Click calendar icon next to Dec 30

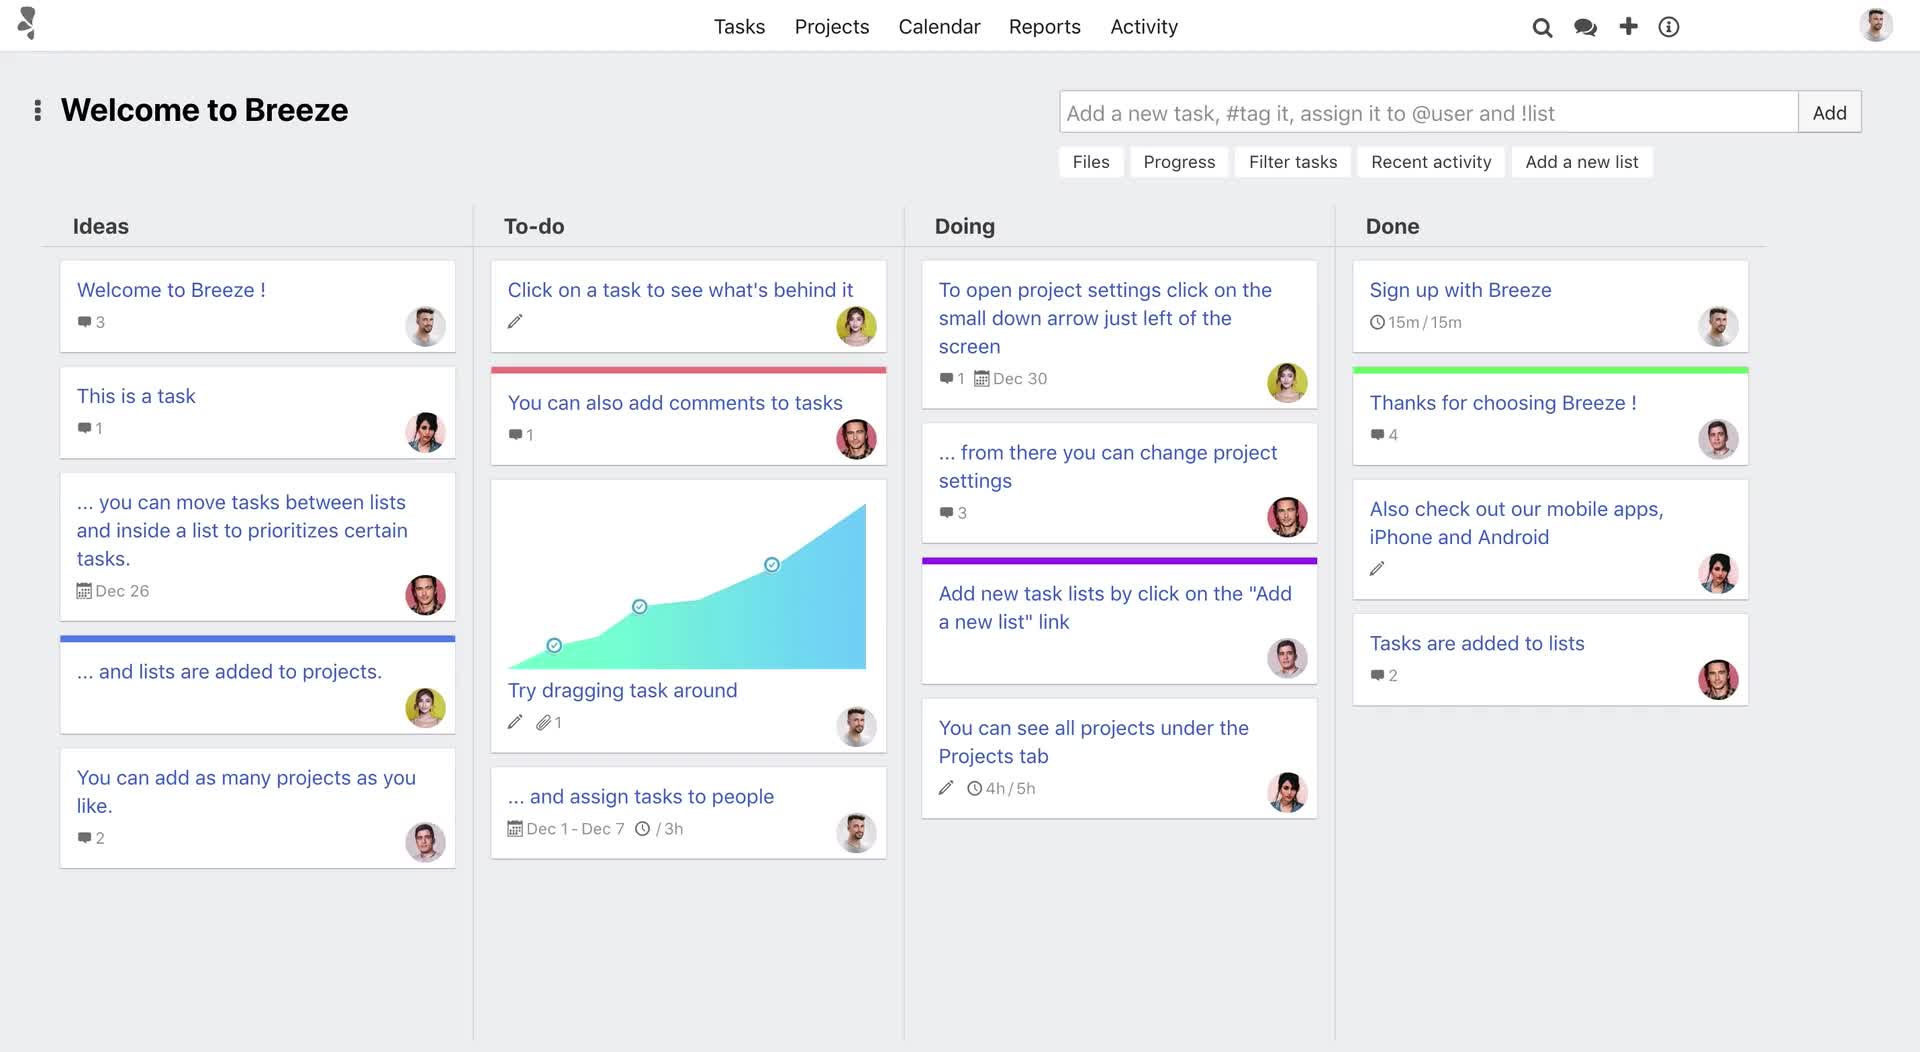click(981, 379)
